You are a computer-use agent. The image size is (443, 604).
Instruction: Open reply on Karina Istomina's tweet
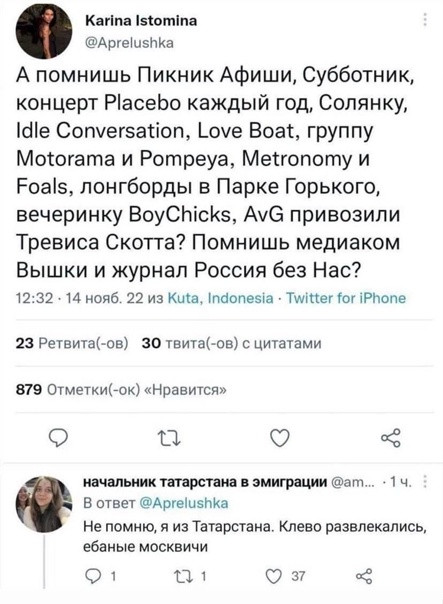pyautogui.click(x=58, y=439)
